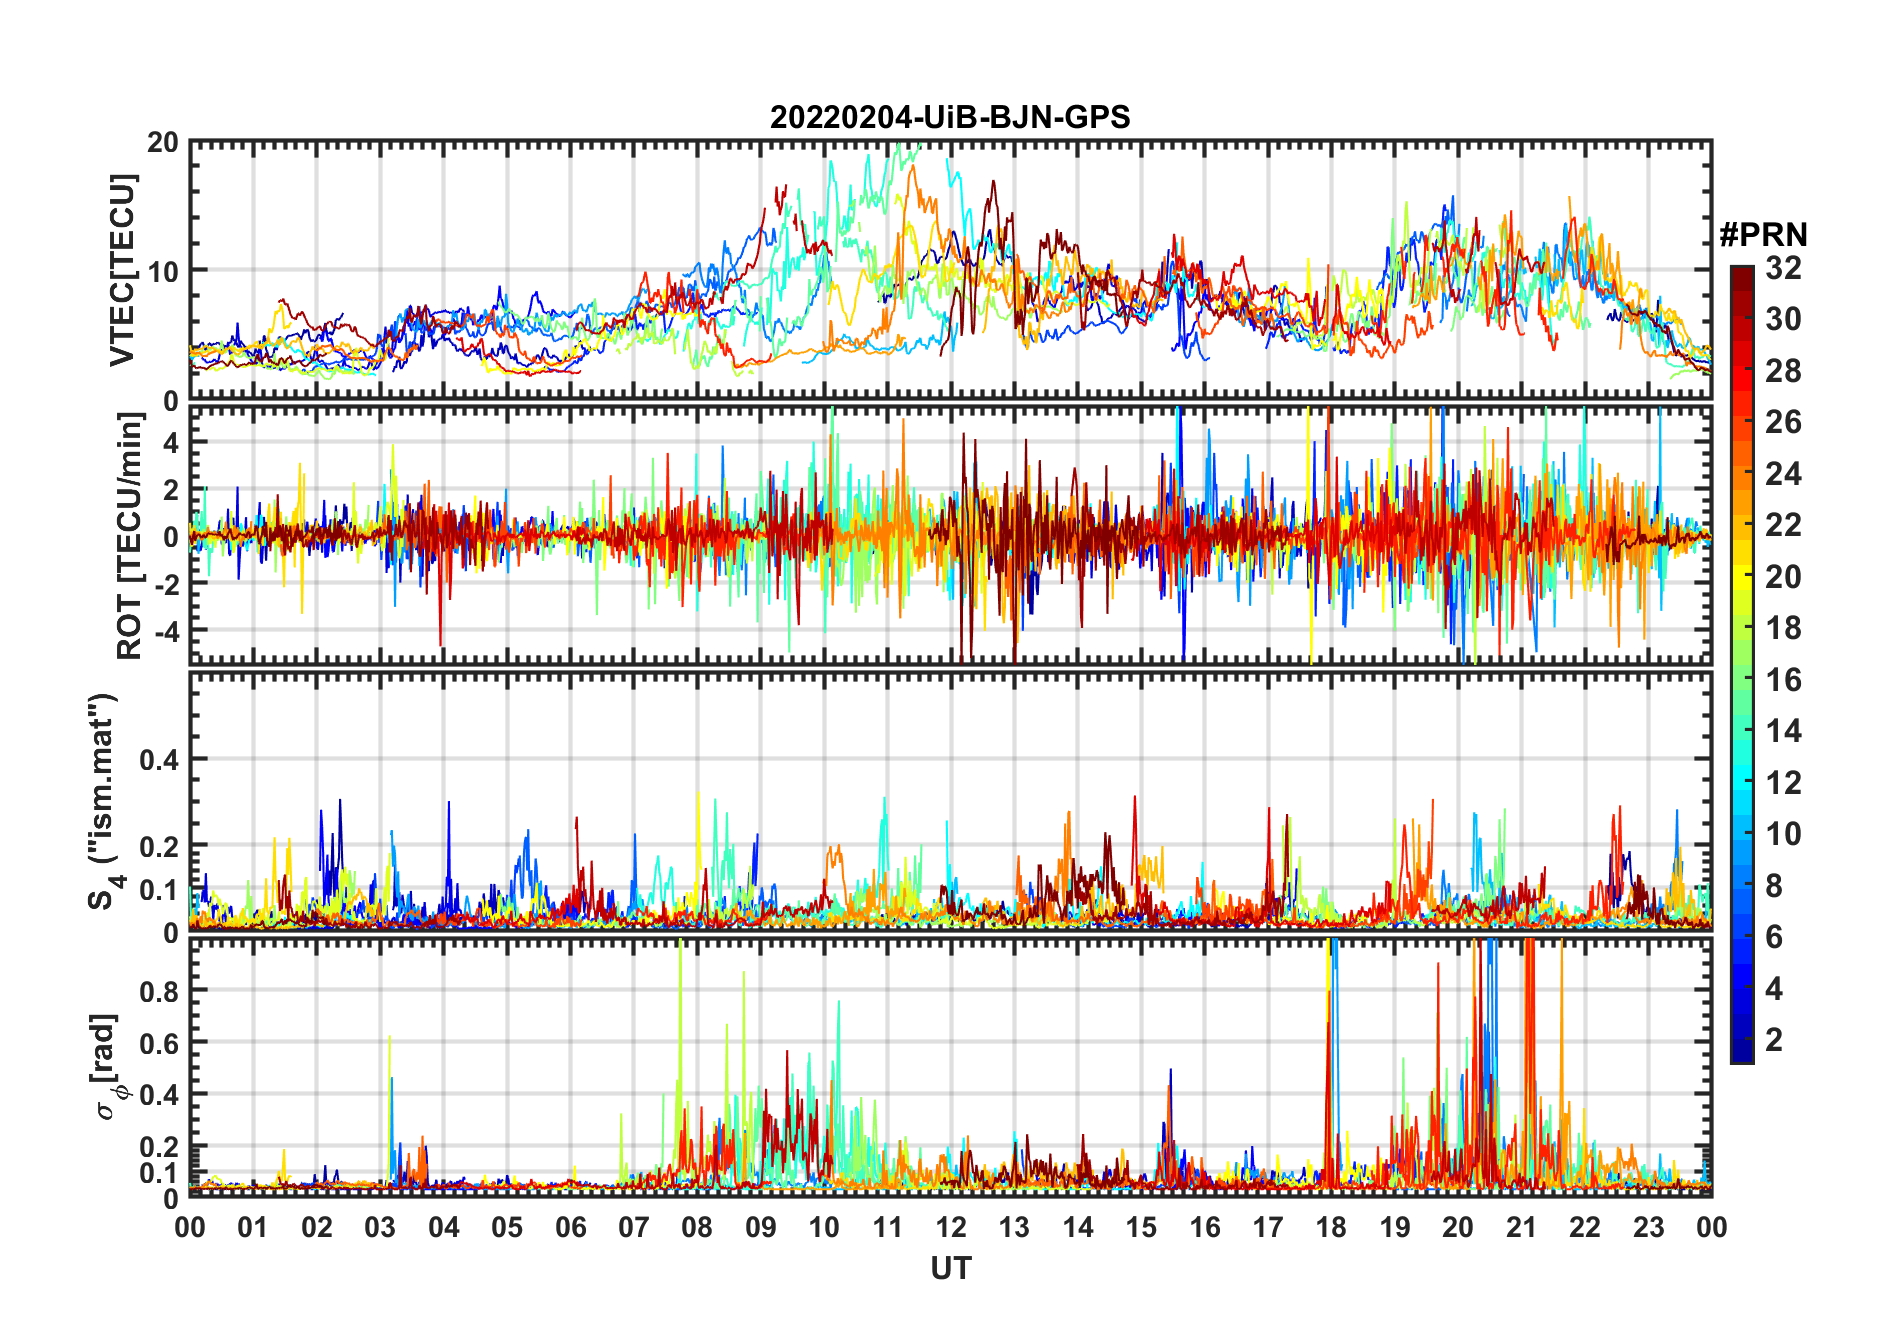The width and height of the screenshot is (1902, 1330).
Task: Click the S4 axis tick label 0.2
Action: click(159, 846)
